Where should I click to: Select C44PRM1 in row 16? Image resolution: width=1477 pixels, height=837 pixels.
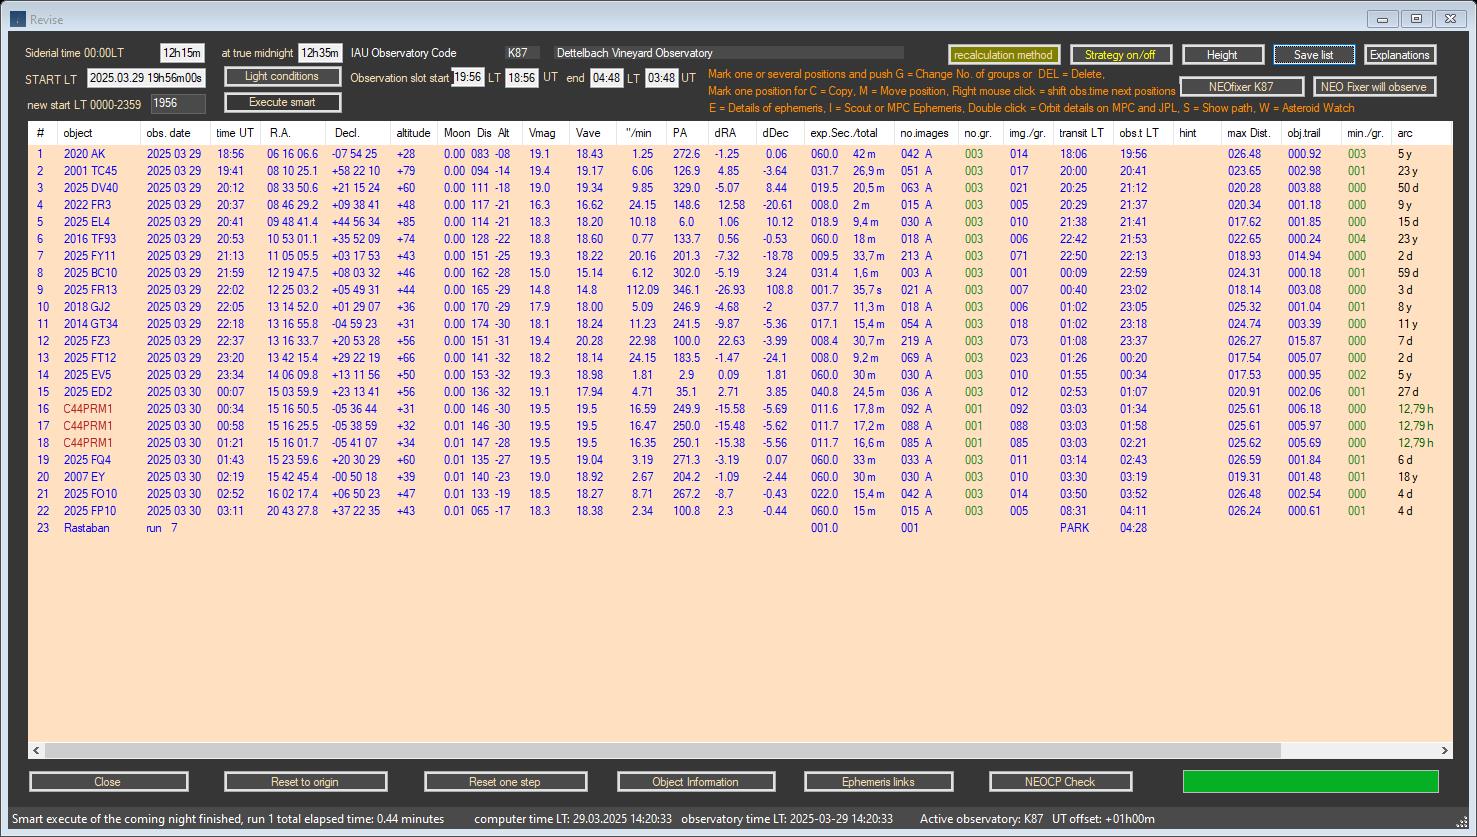88,409
